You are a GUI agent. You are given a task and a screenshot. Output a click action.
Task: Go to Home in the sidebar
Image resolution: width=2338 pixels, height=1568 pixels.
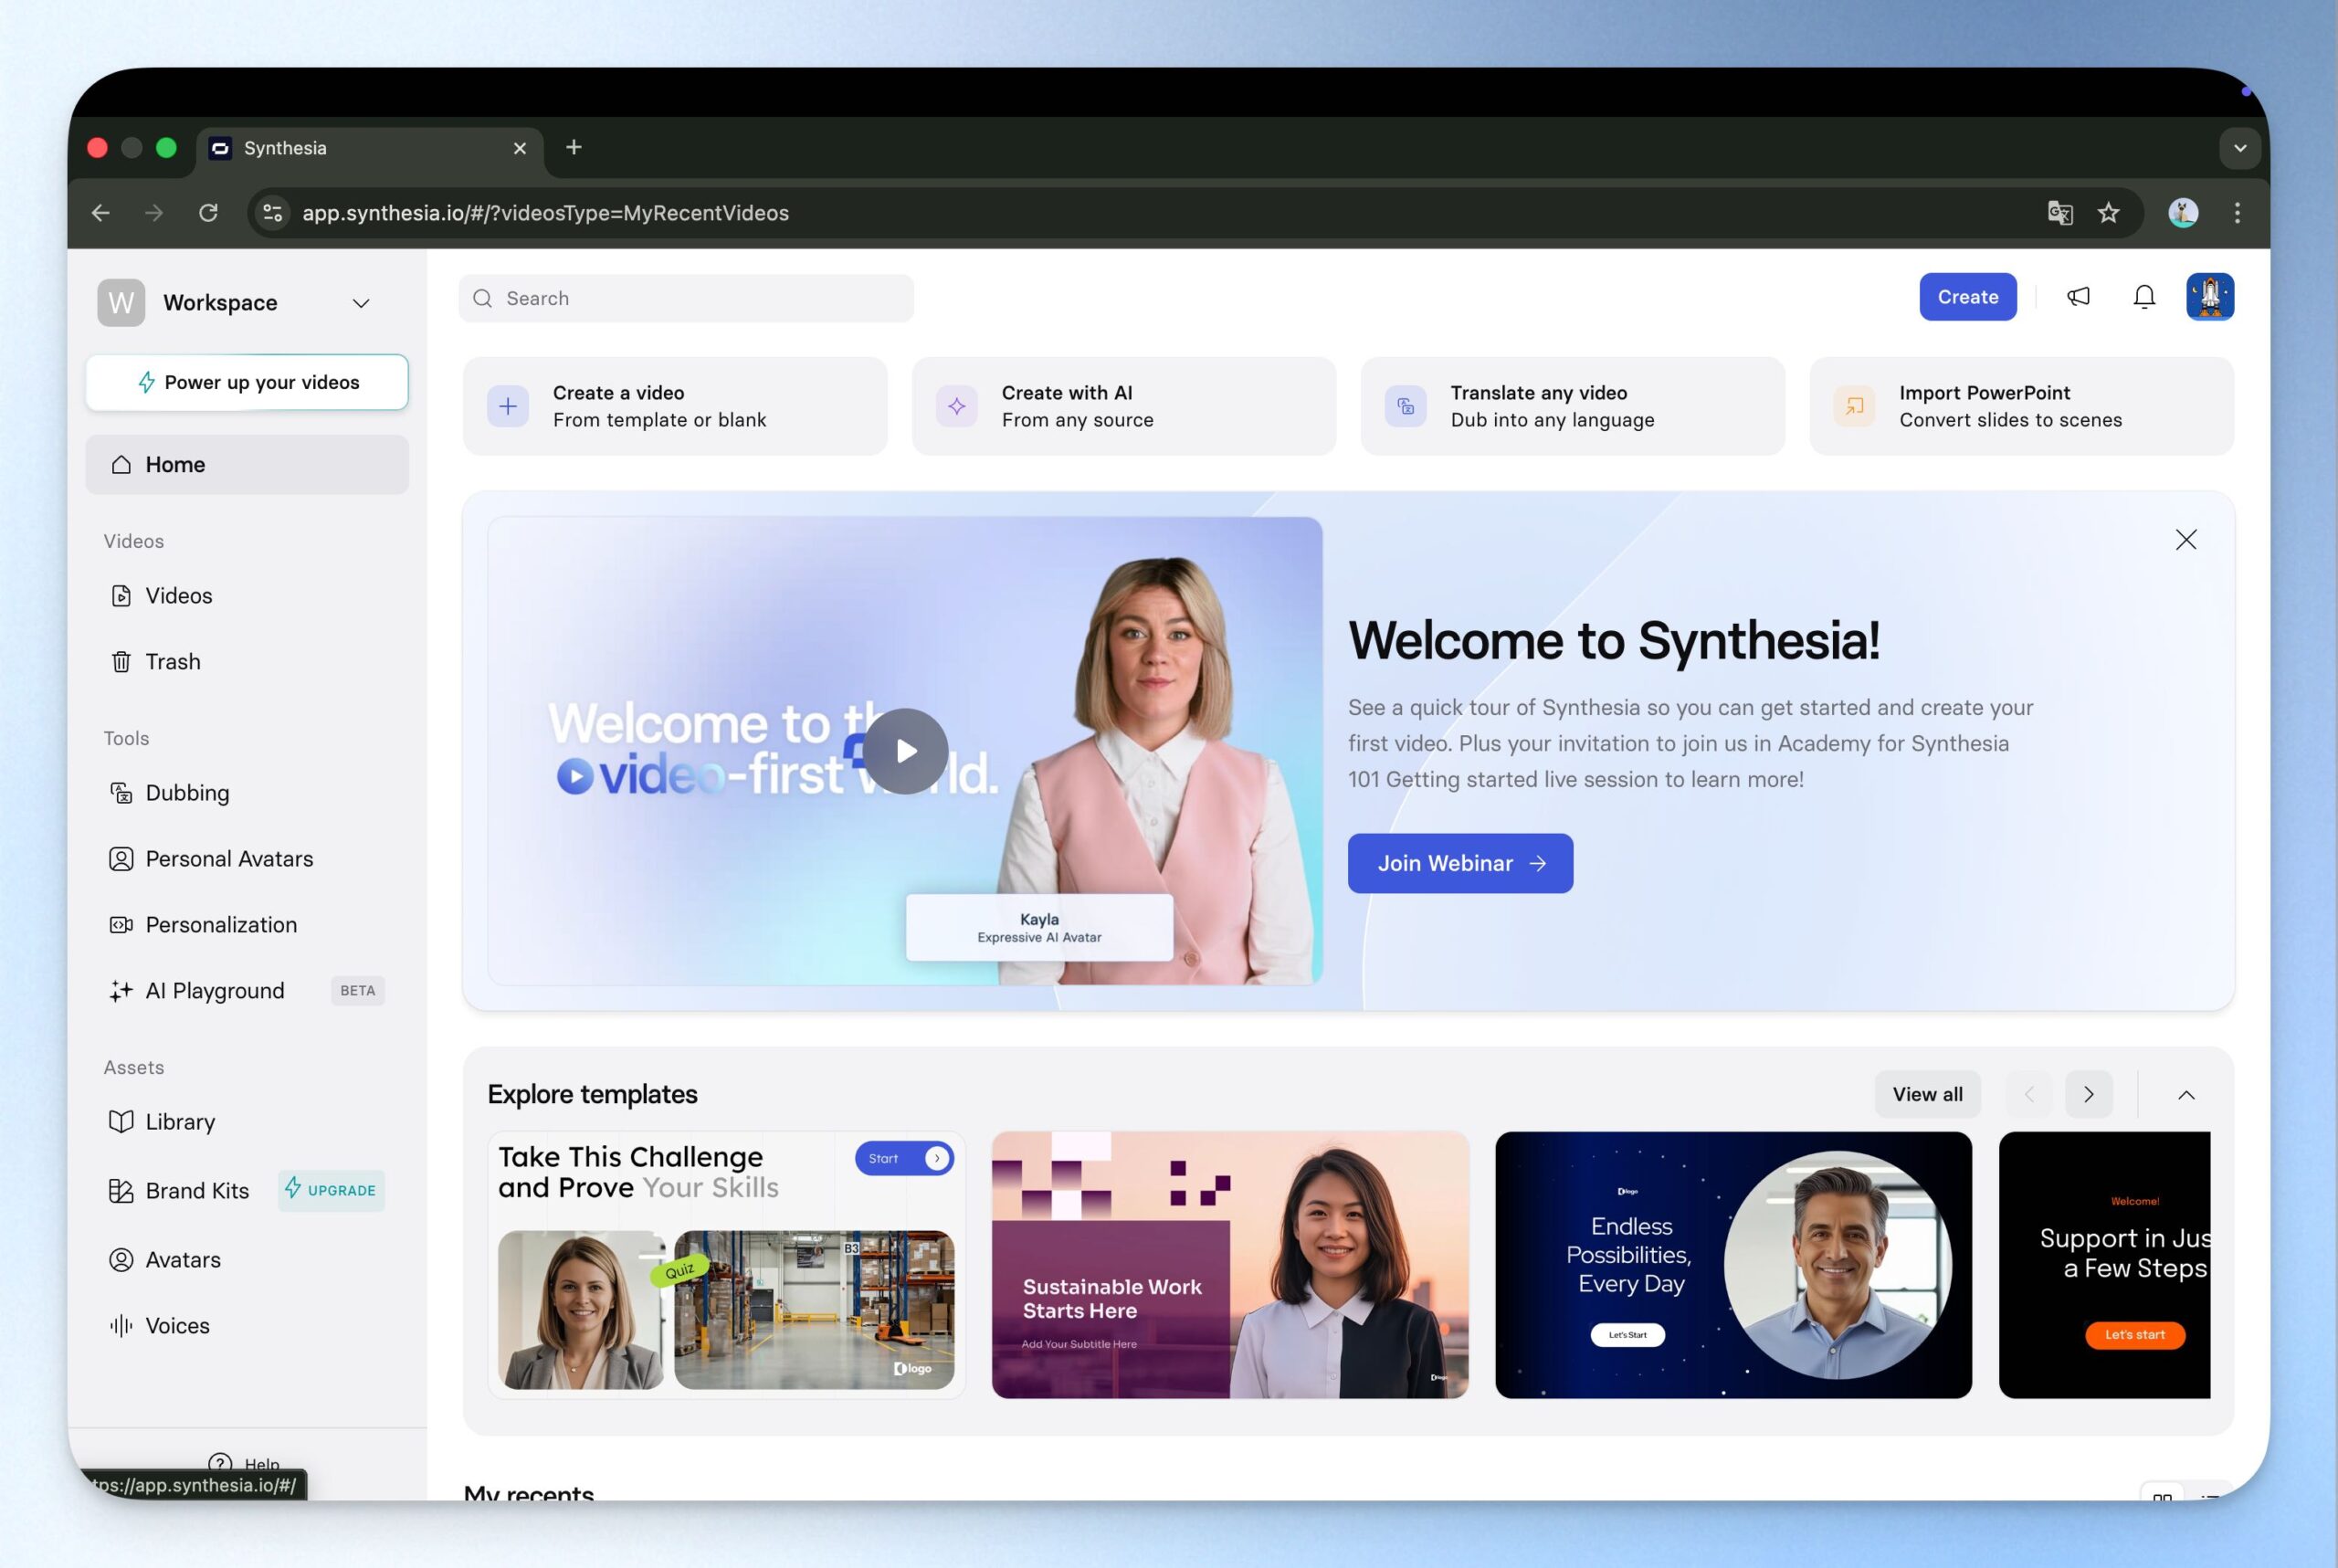(x=175, y=465)
